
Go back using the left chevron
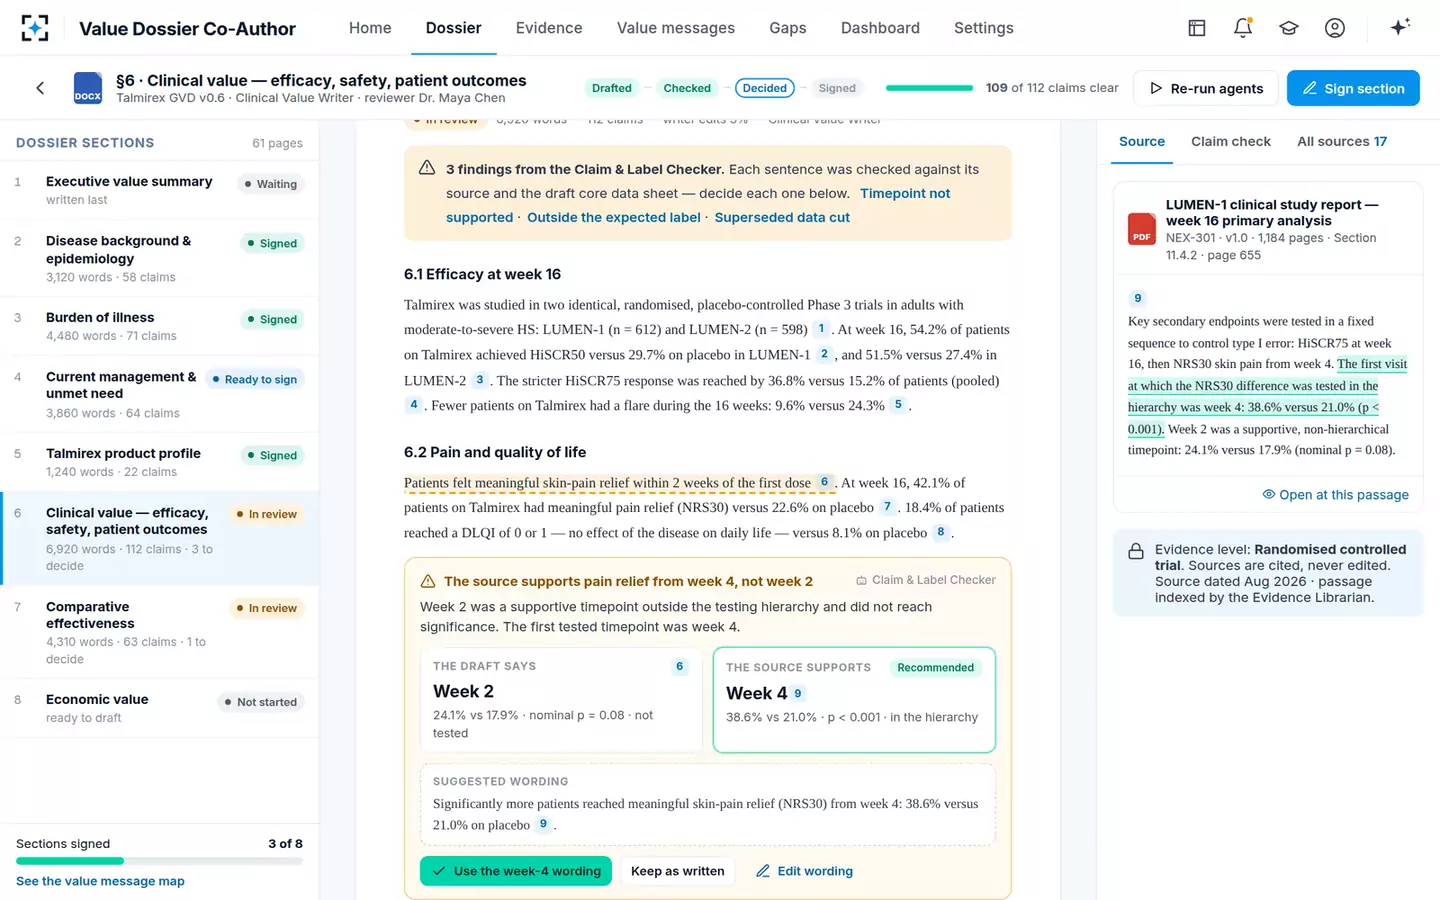pos(40,88)
